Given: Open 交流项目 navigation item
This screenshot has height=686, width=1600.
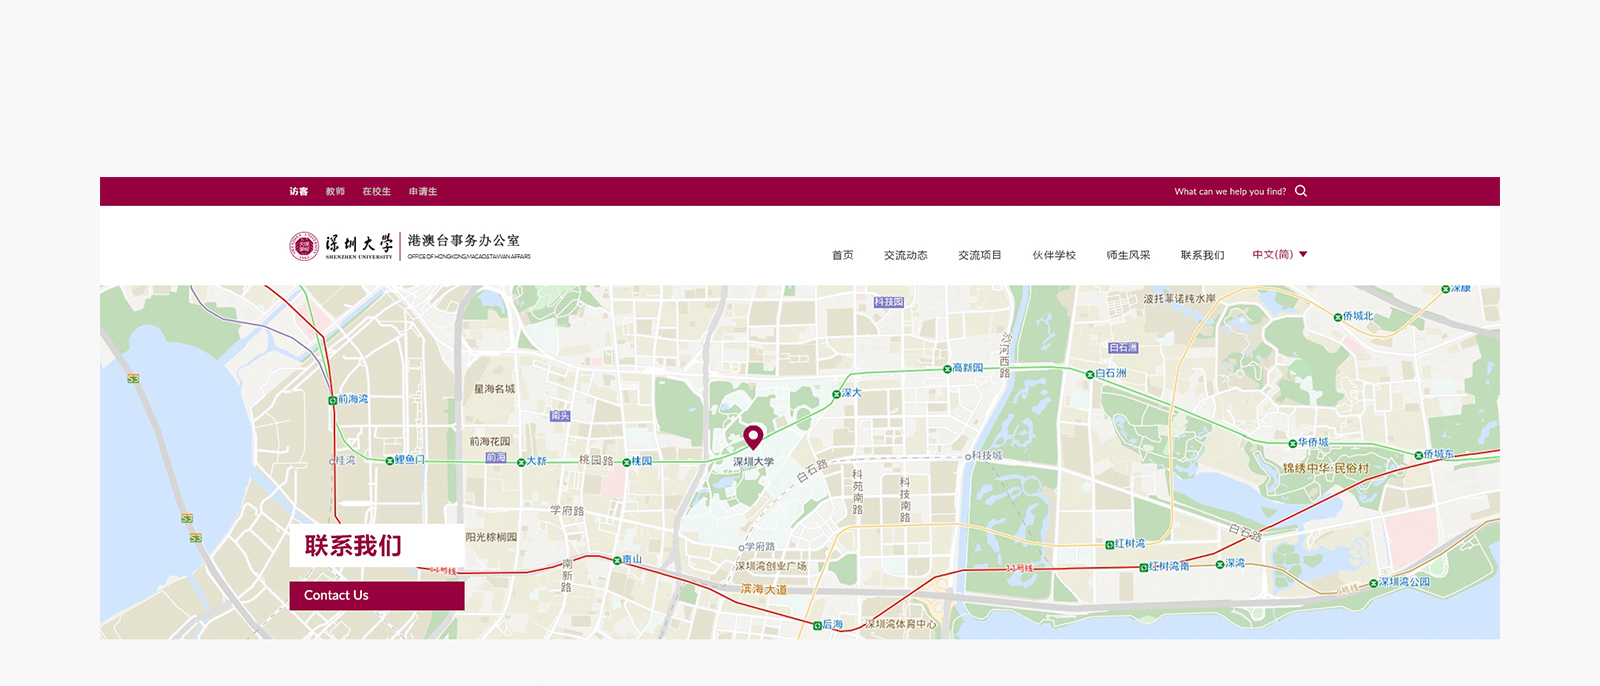Looking at the screenshot, I should click(x=980, y=255).
